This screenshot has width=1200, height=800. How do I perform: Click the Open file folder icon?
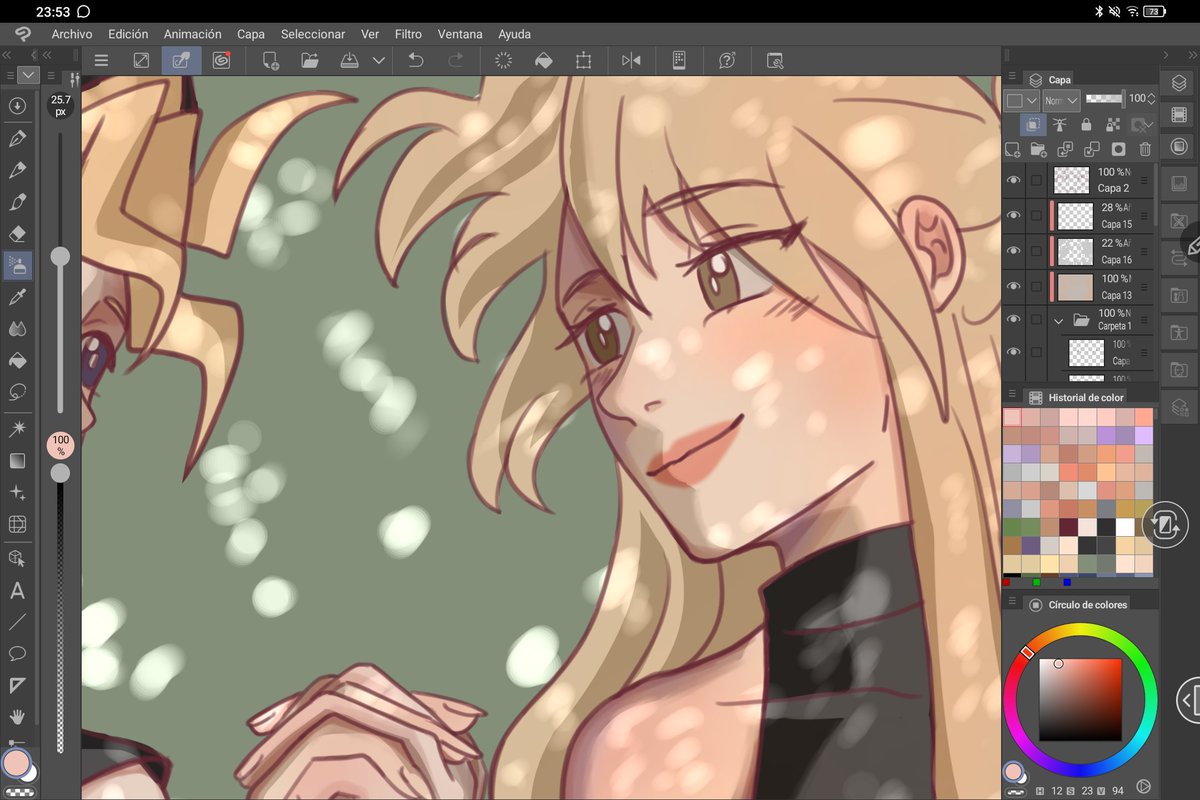[x=310, y=60]
